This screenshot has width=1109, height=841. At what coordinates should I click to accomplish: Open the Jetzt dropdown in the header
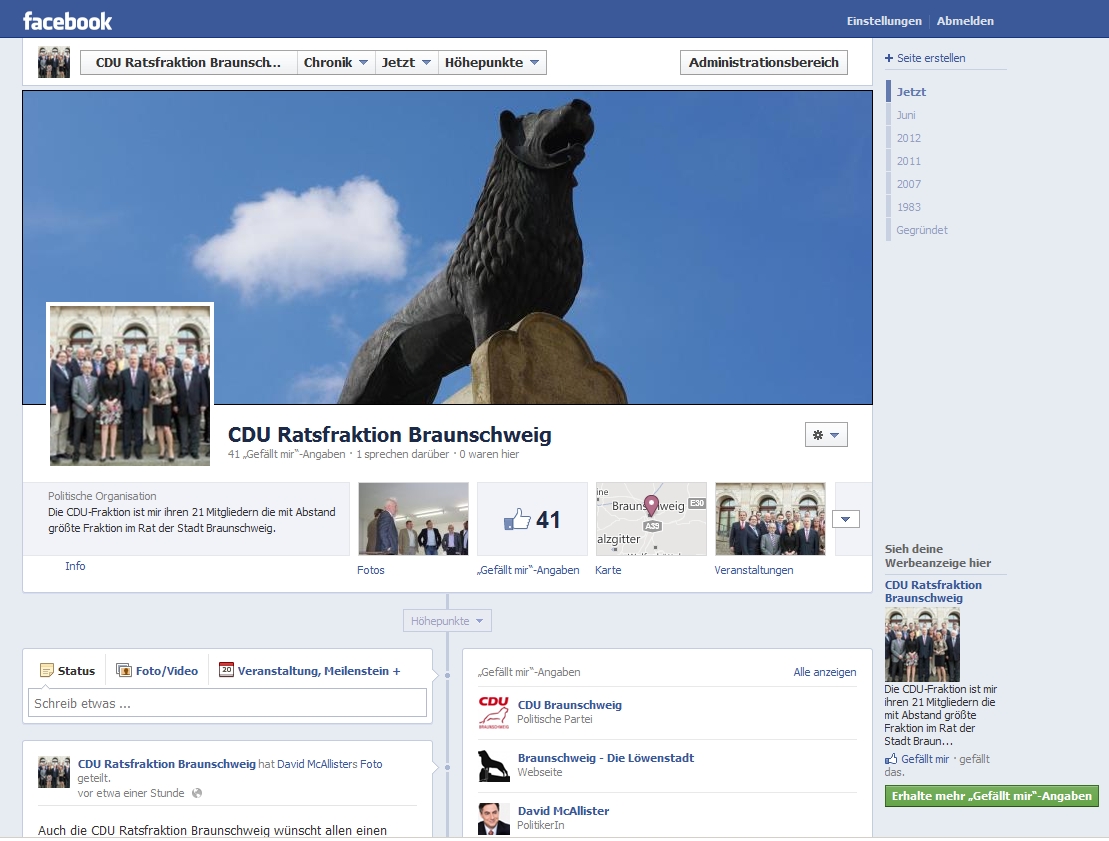tap(406, 62)
